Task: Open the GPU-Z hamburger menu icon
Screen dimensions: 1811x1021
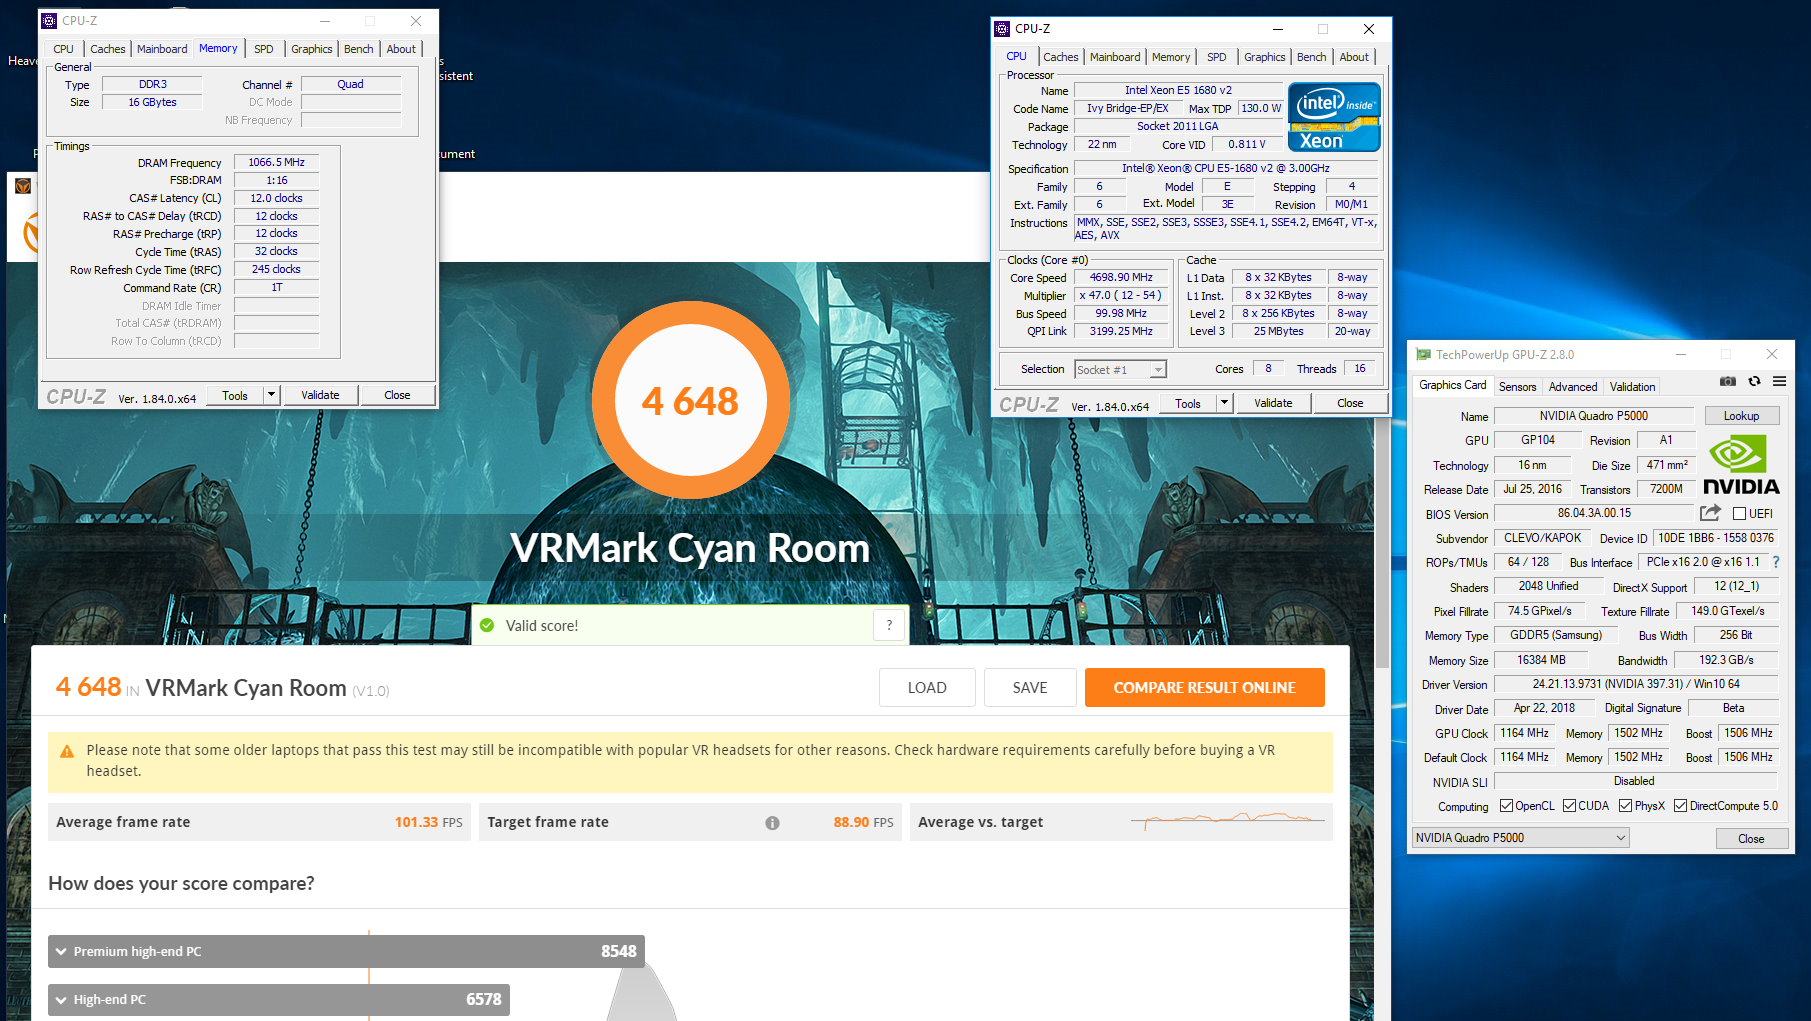Action: (x=1780, y=381)
